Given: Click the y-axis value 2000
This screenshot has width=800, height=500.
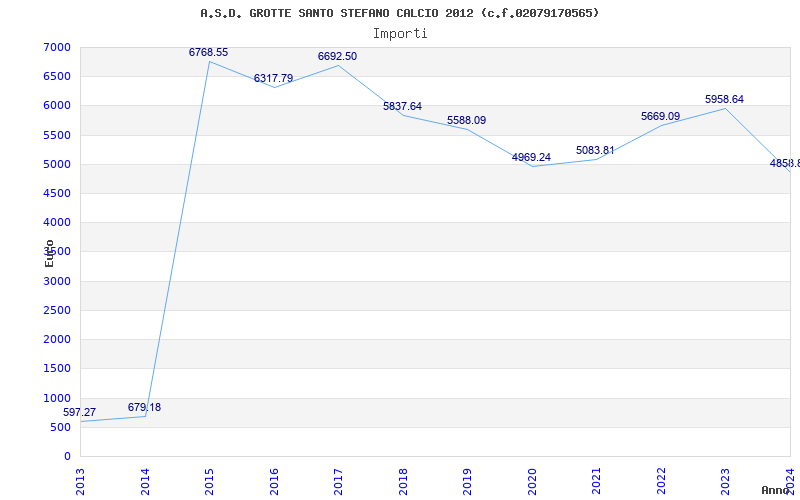Looking at the screenshot, I should pos(57,339).
